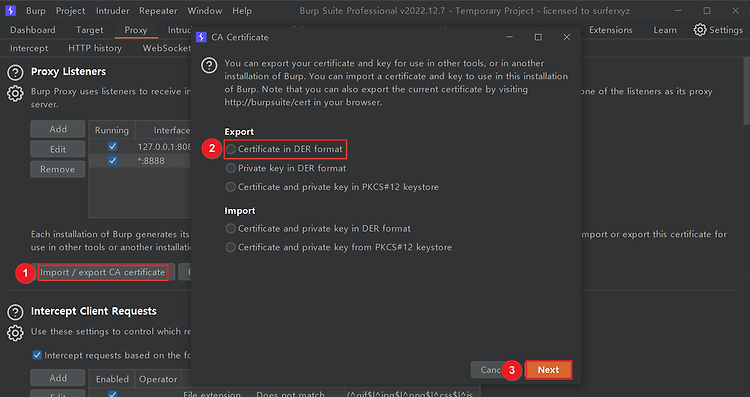Open the Intercept Client Requests gear icon
This screenshot has height=397, width=750.
click(x=15, y=333)
